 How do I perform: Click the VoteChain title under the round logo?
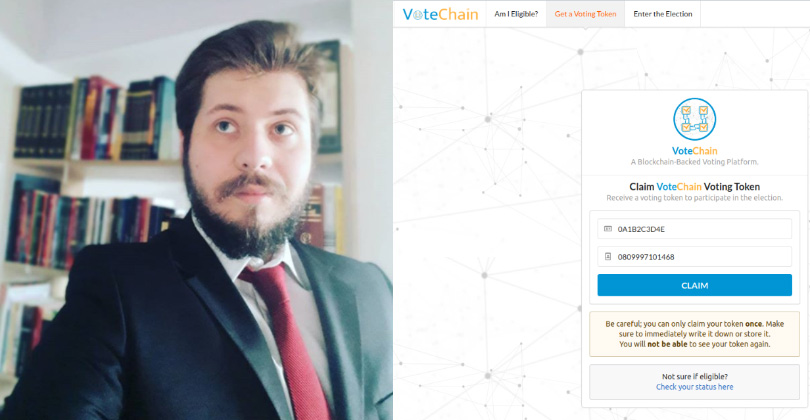click(694, 151)
